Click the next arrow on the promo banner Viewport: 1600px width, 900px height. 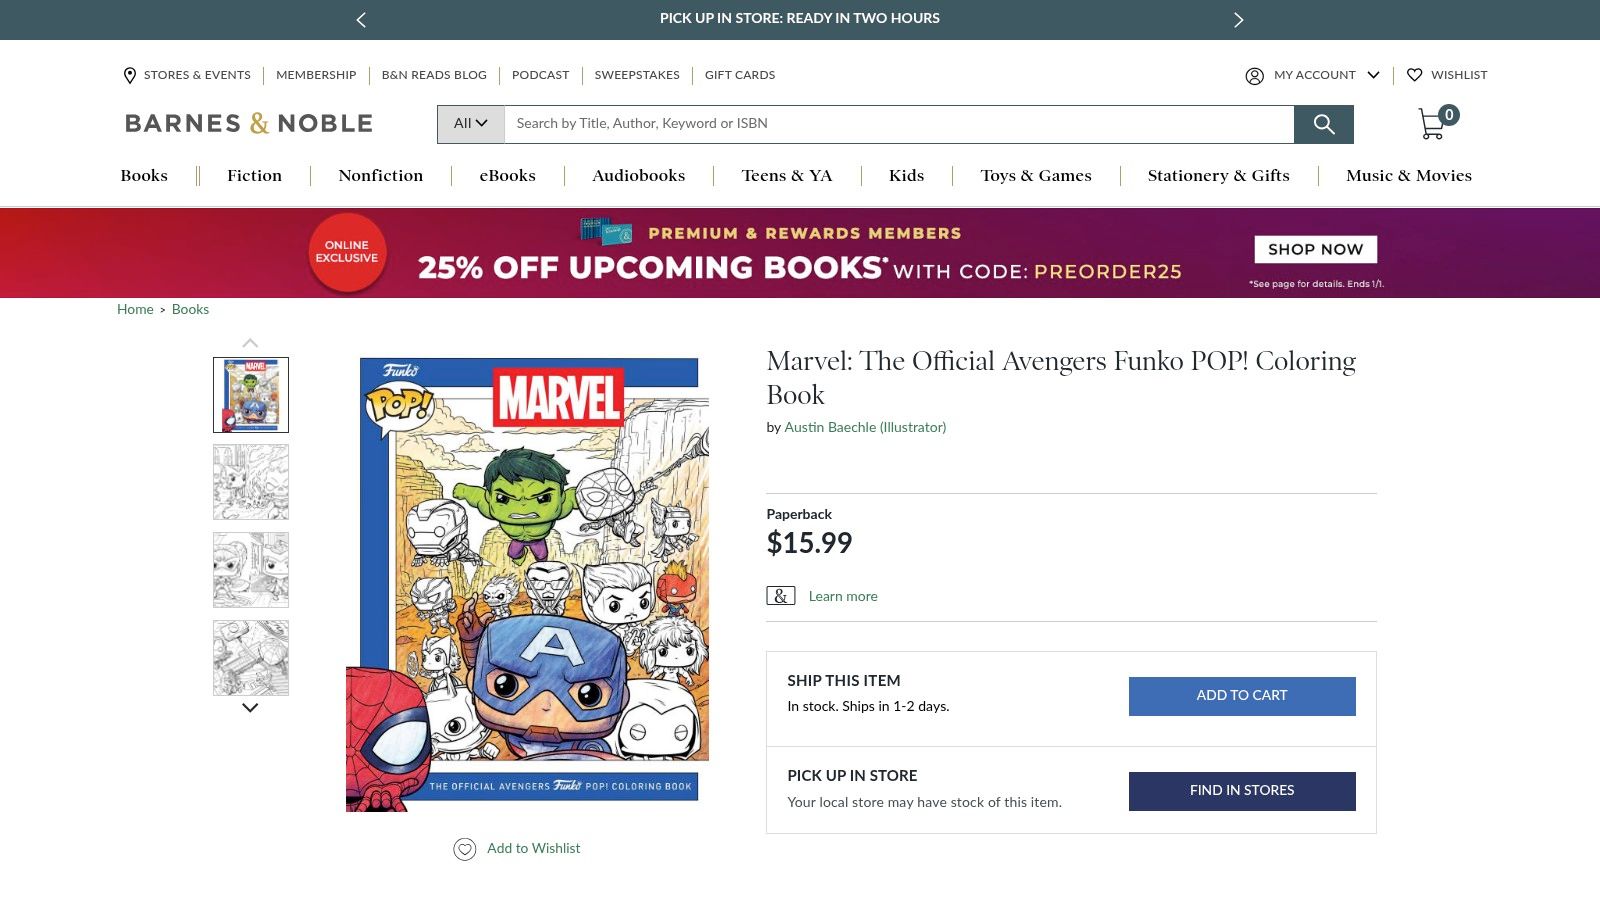pyautogui.click(x=1239, y=19)
